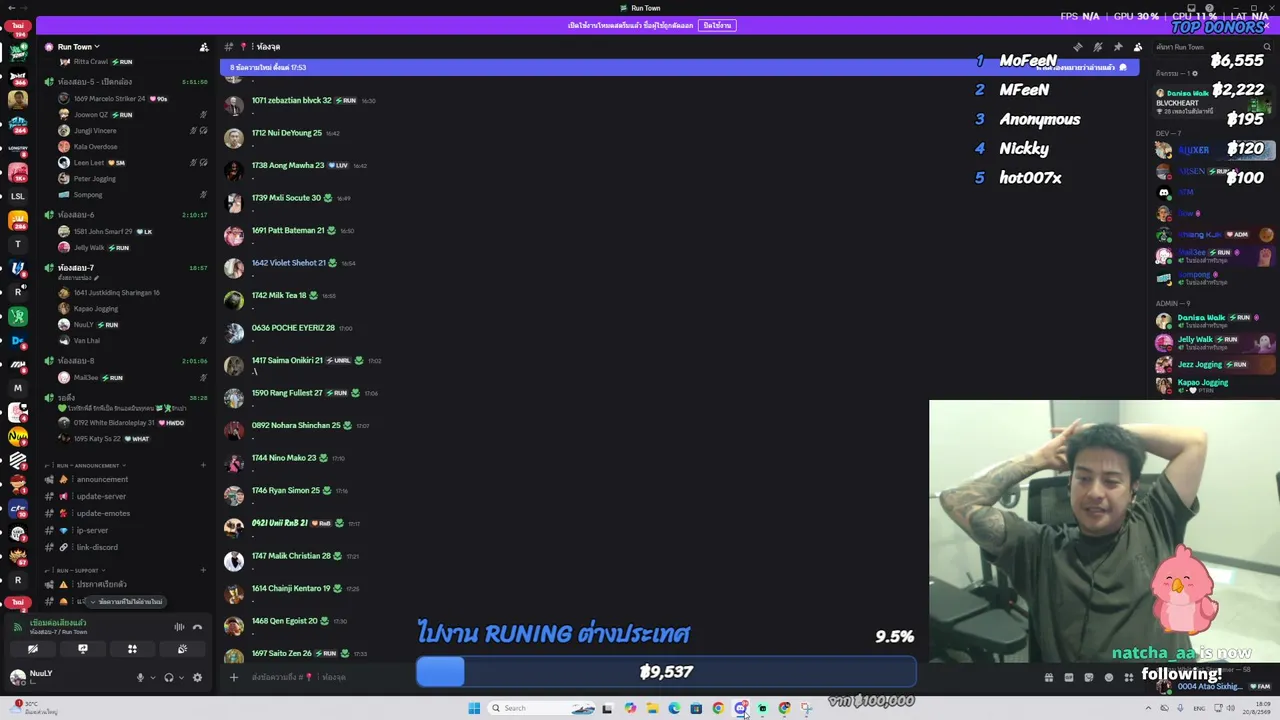Click the Windows taskbar Search box
Viewport: 1280px width, 720px height.
pyautogui.click(x=540, y=708)
